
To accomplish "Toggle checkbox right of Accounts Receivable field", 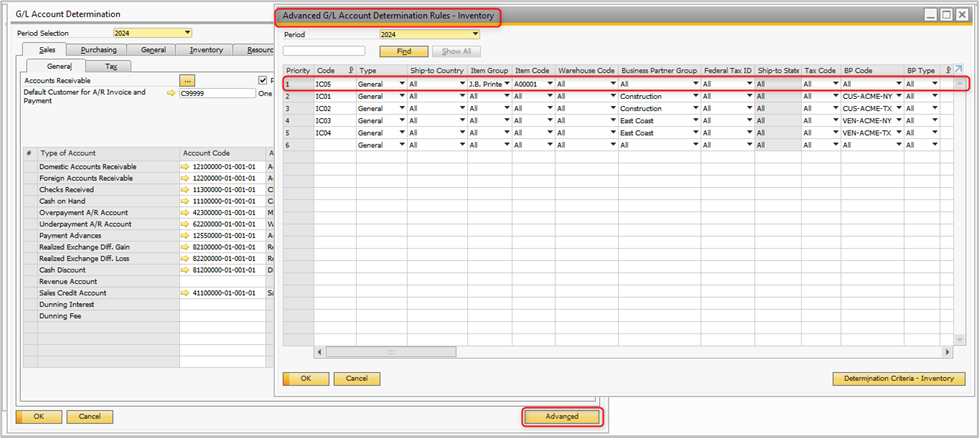I will (263, 80).
